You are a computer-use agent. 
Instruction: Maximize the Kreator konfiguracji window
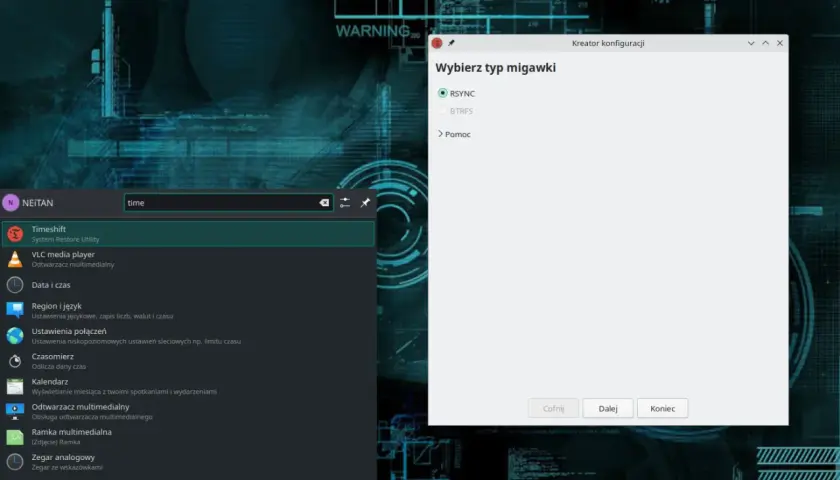tap(766, 43)
